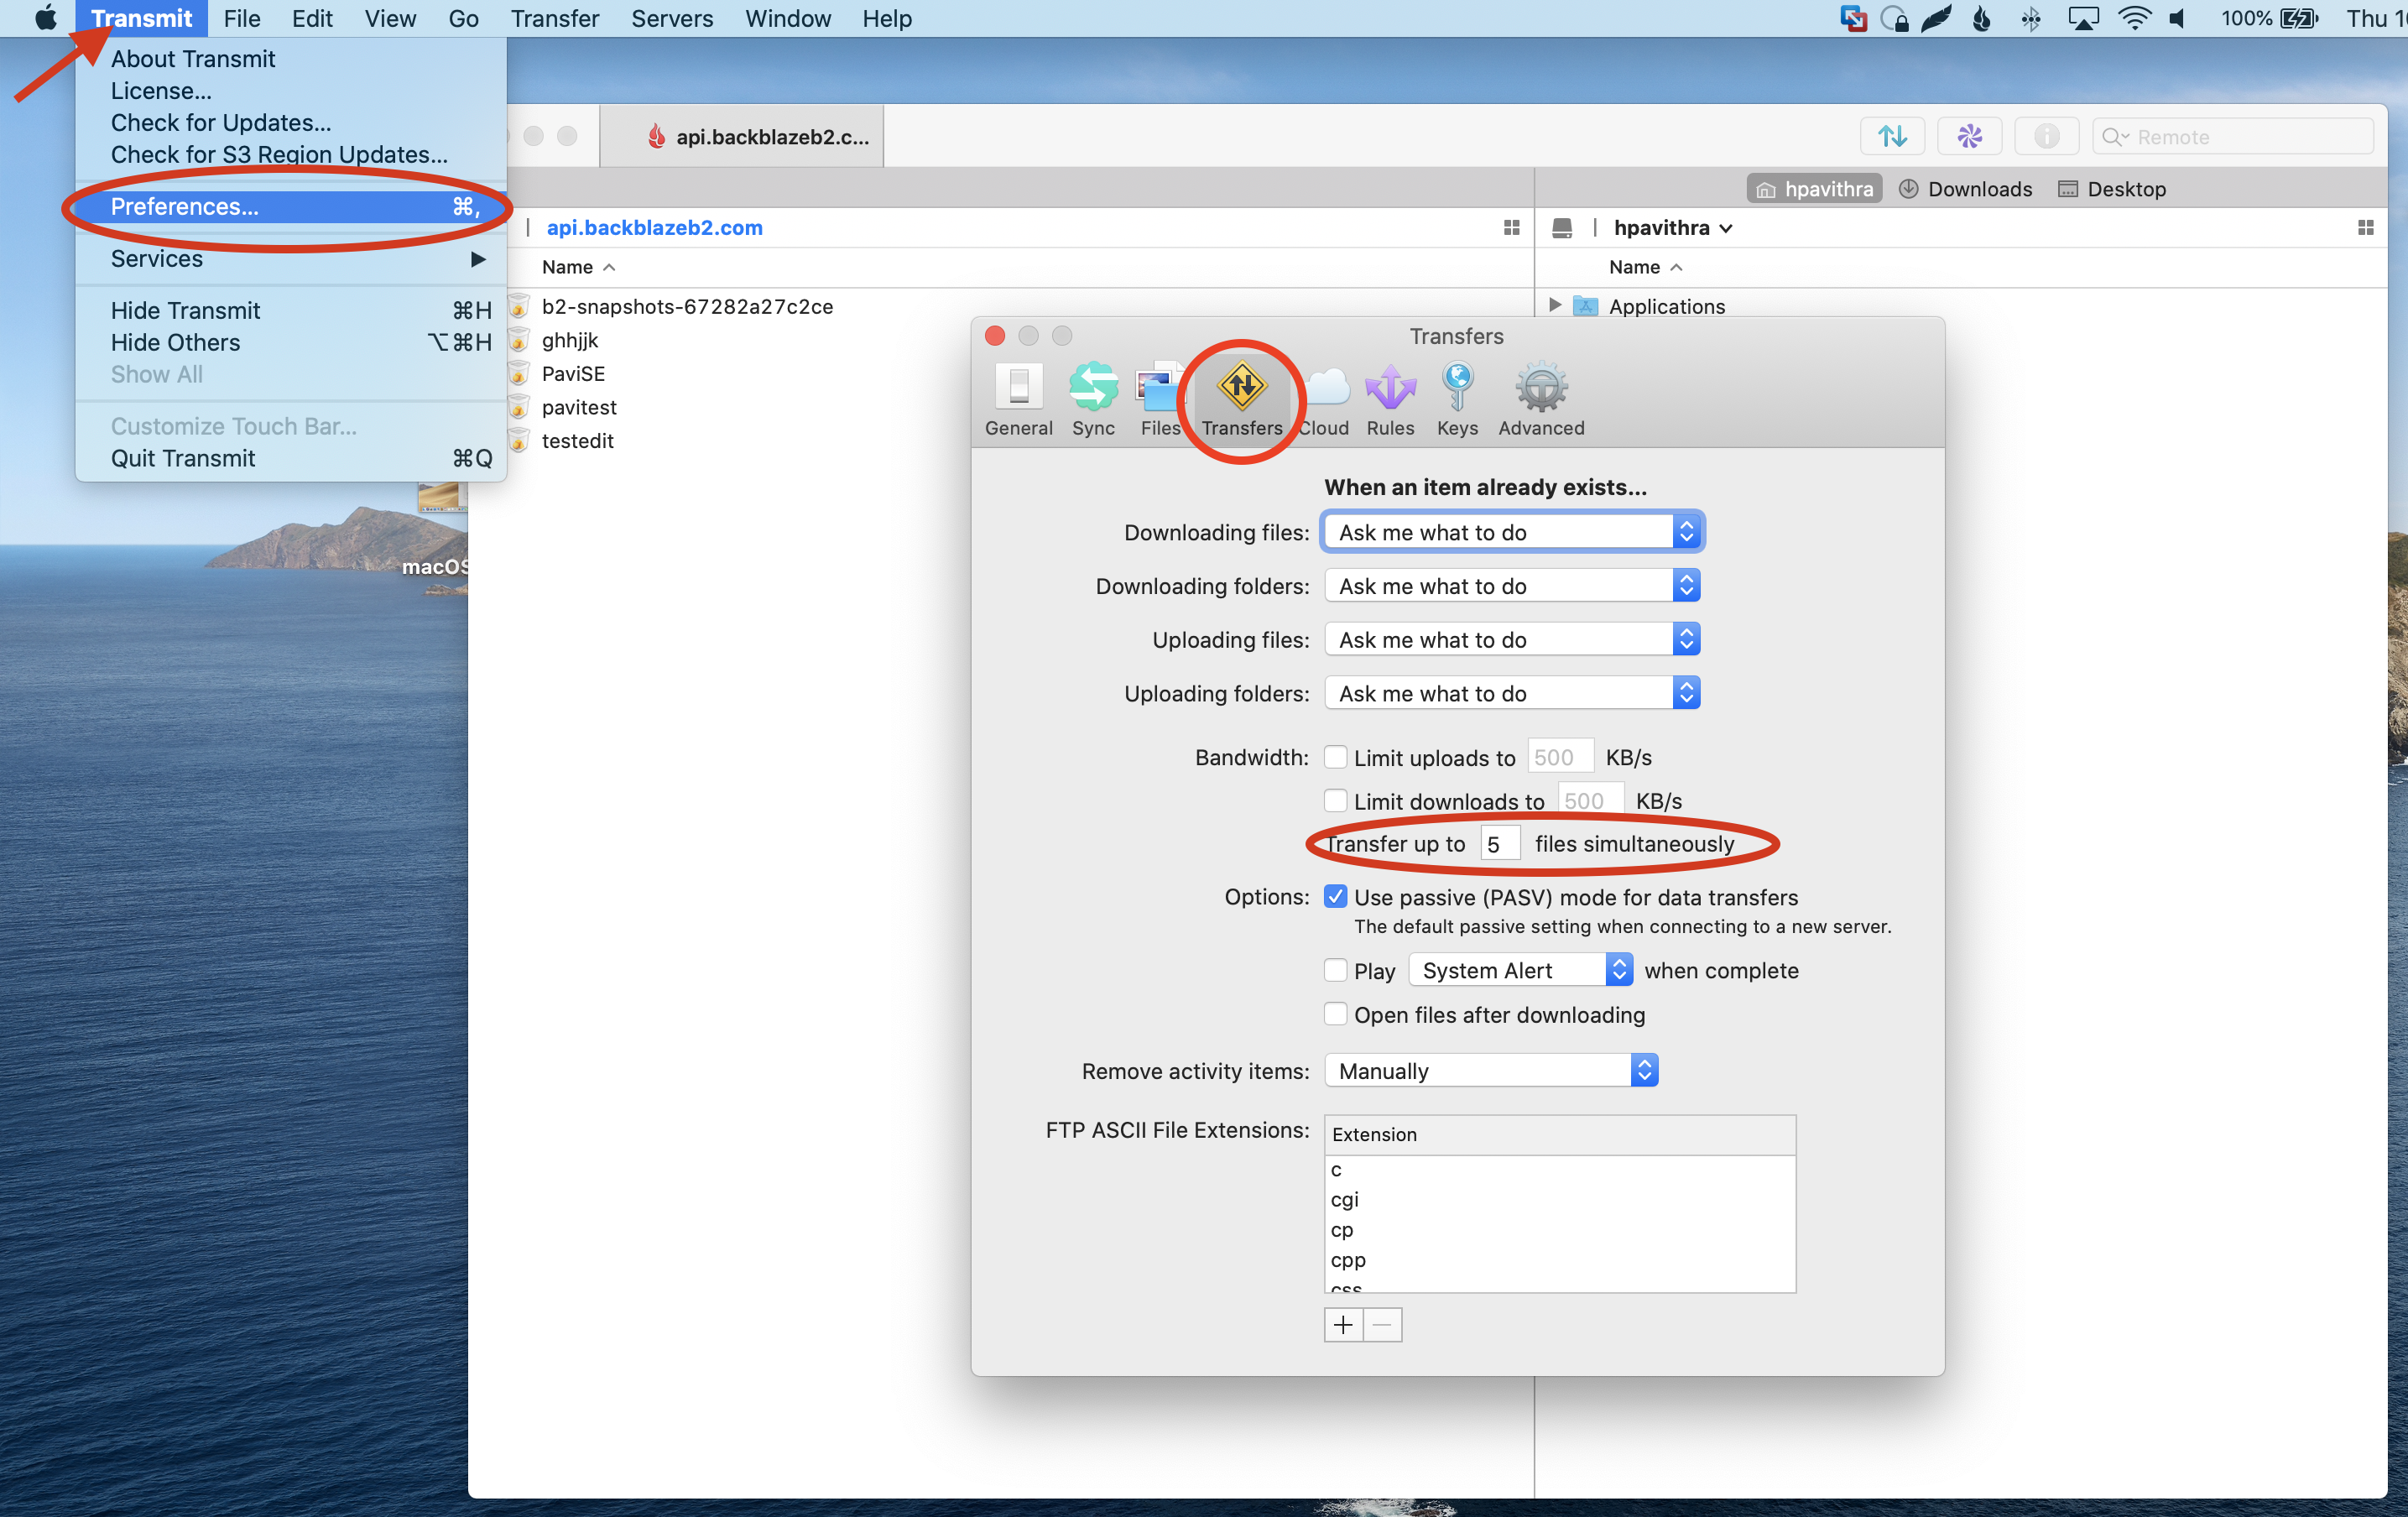Select the testedit bucket
The width and height of the screenshot is (2408, 1517).
[x=577, y=441]
